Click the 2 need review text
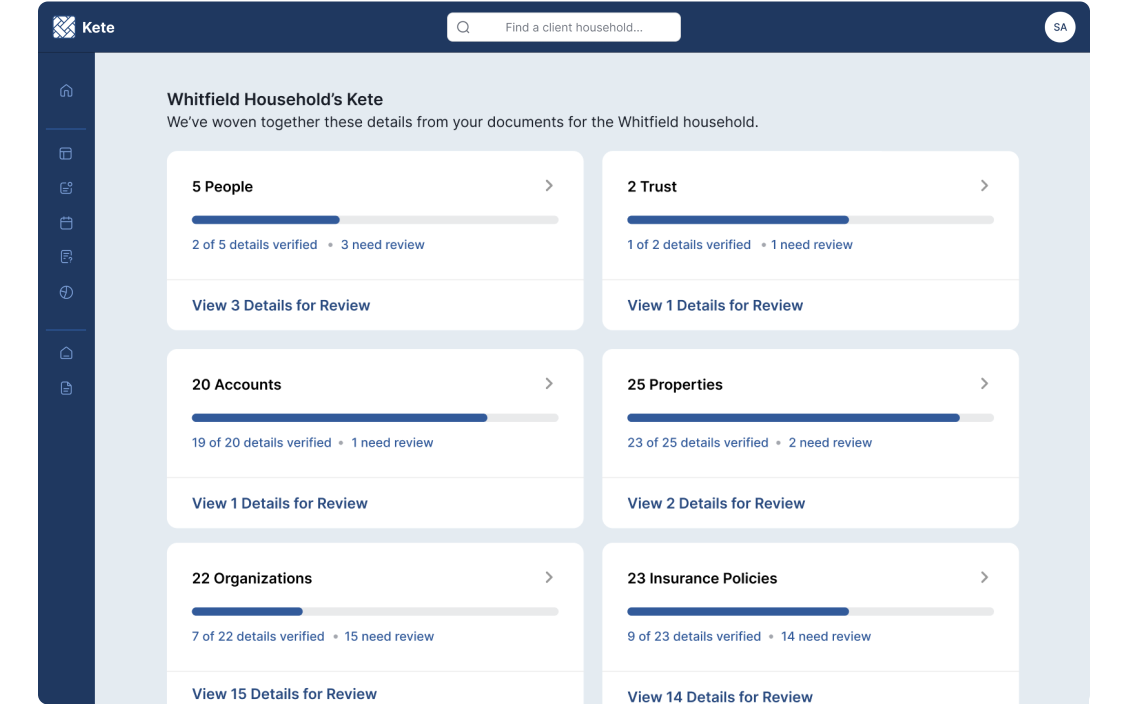Viewport: 1128px width, 704px height. [x=830, y=442]
